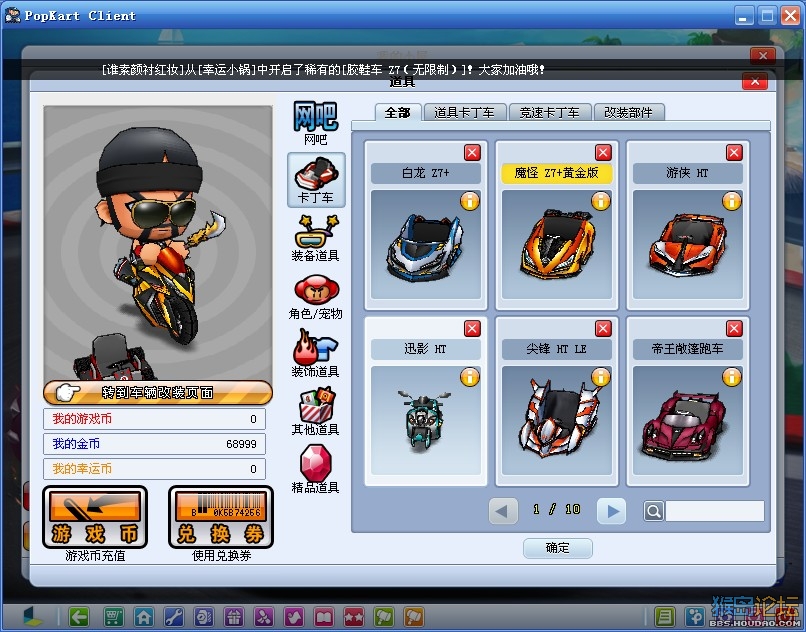The image size is (806, 632).
Task: Open 使用兑换券 redeem voucher button
Action: (221, 517)
